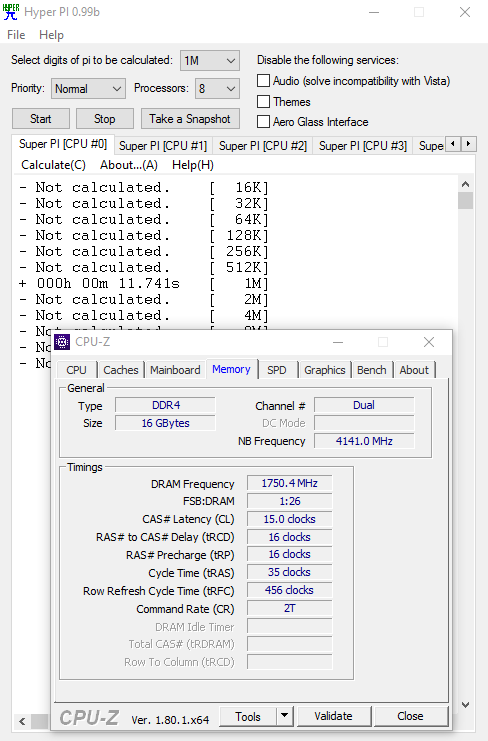Click the FSB:DRAM value 1:26
The width and height of the screenshot is (488, 741).
pyautogui.click(x=290, y=501)
